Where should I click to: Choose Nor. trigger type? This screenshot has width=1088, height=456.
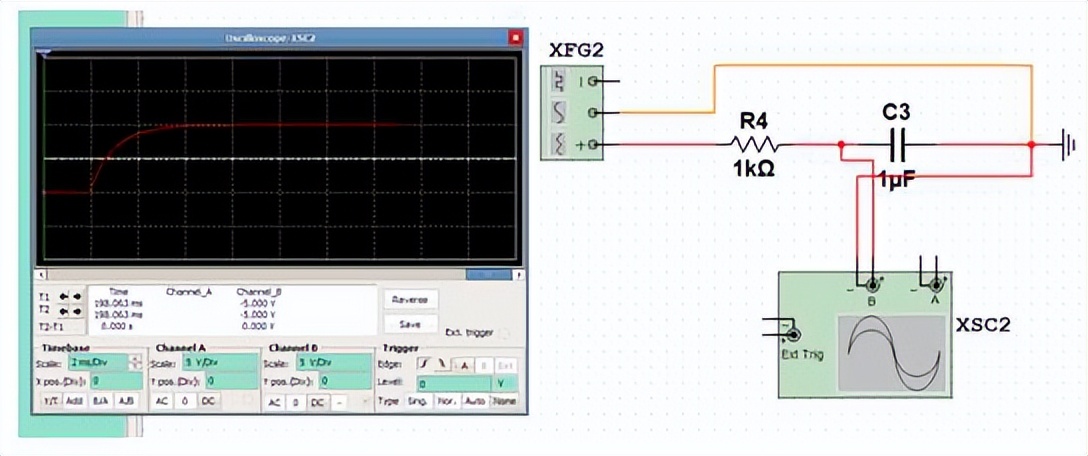tap(448, 401)
